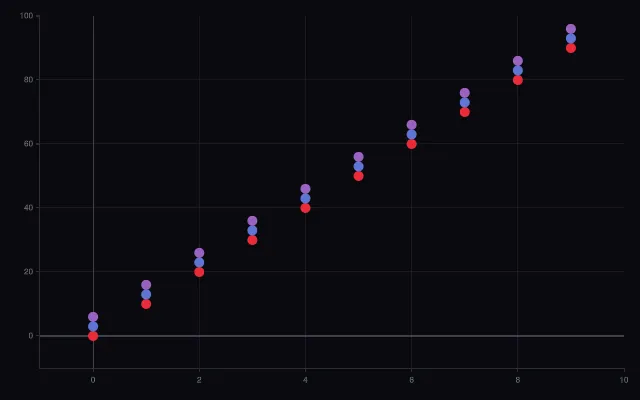Choose the purple point at x=5
640x400 pixels.
(x=358, y=157)
